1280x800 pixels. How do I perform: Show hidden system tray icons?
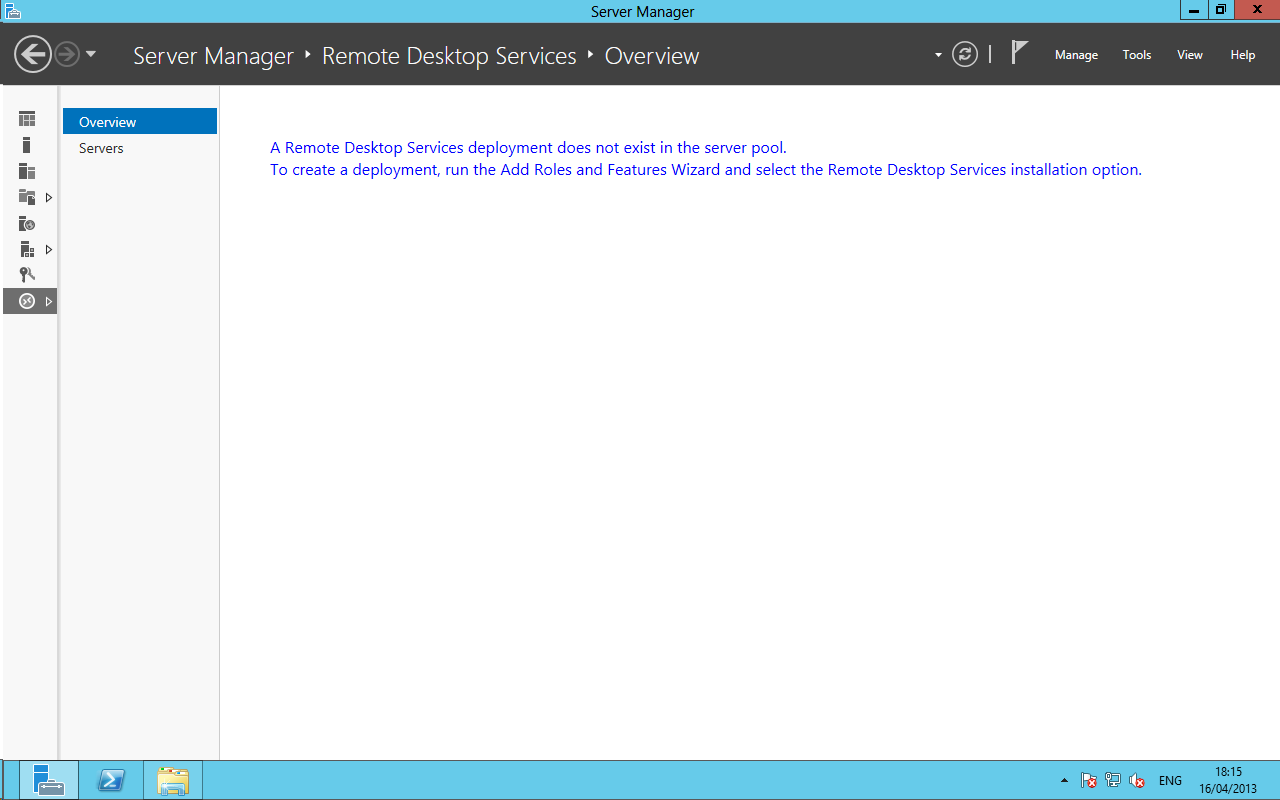1064,780
